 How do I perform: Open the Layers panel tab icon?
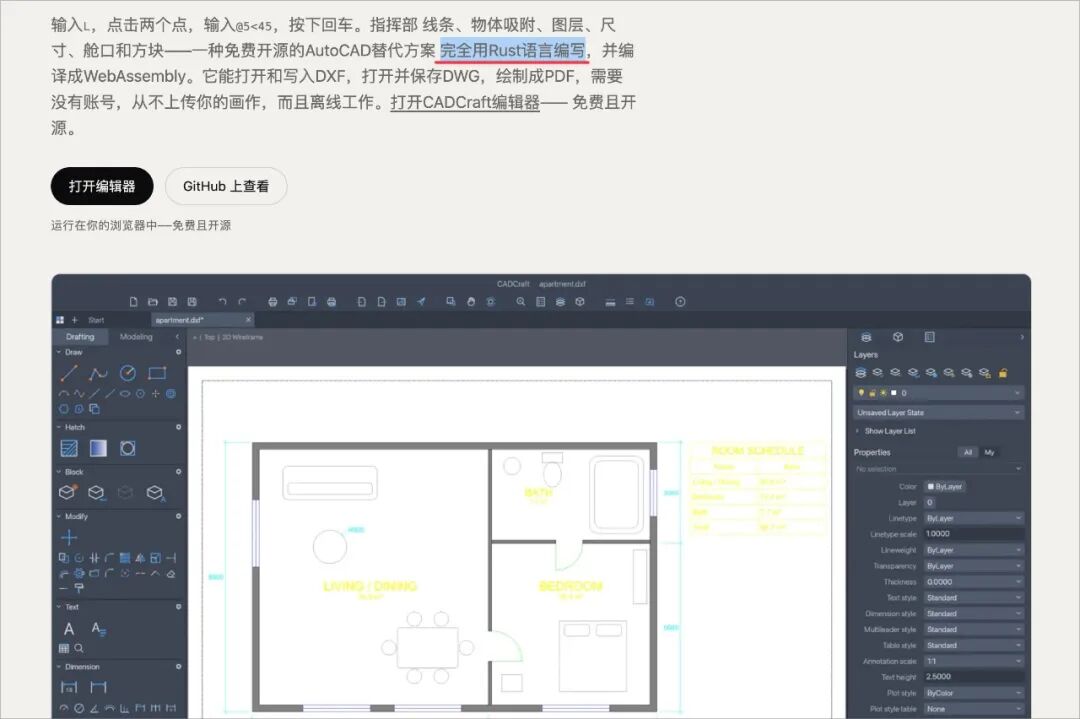coord(866,337)
